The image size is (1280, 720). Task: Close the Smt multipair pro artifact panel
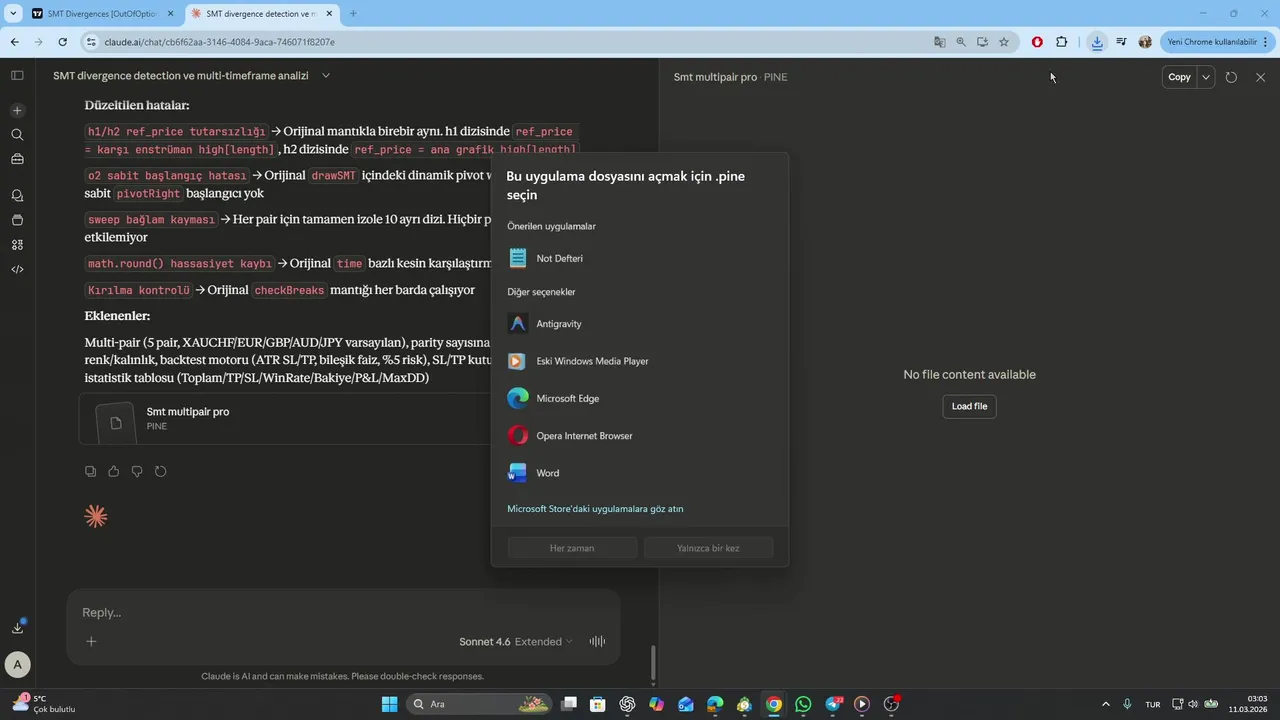1260,77
